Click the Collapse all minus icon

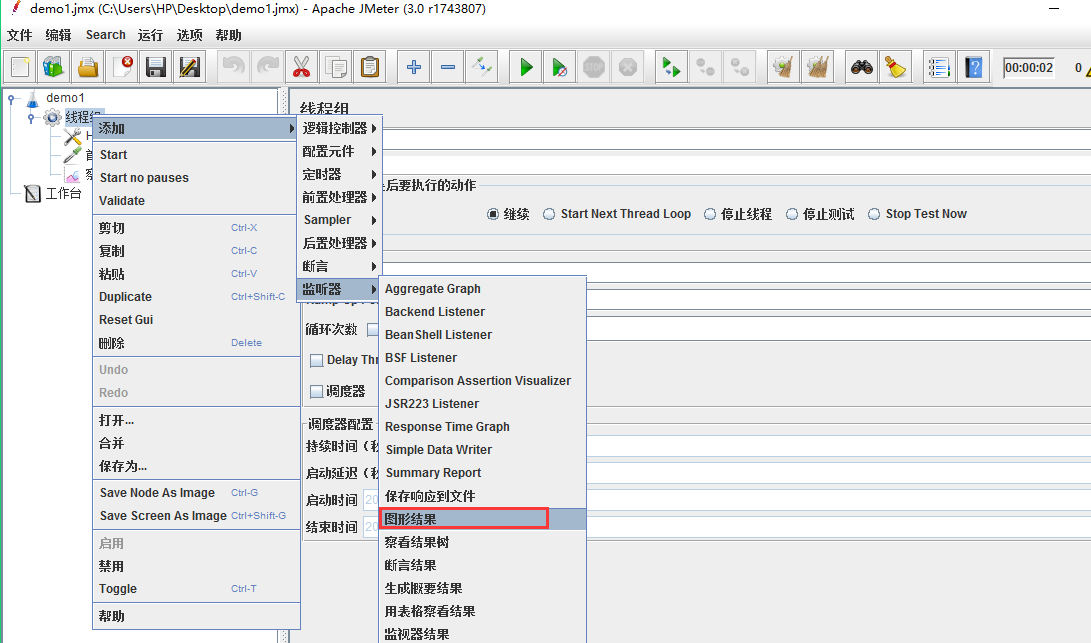pos(447,68)
